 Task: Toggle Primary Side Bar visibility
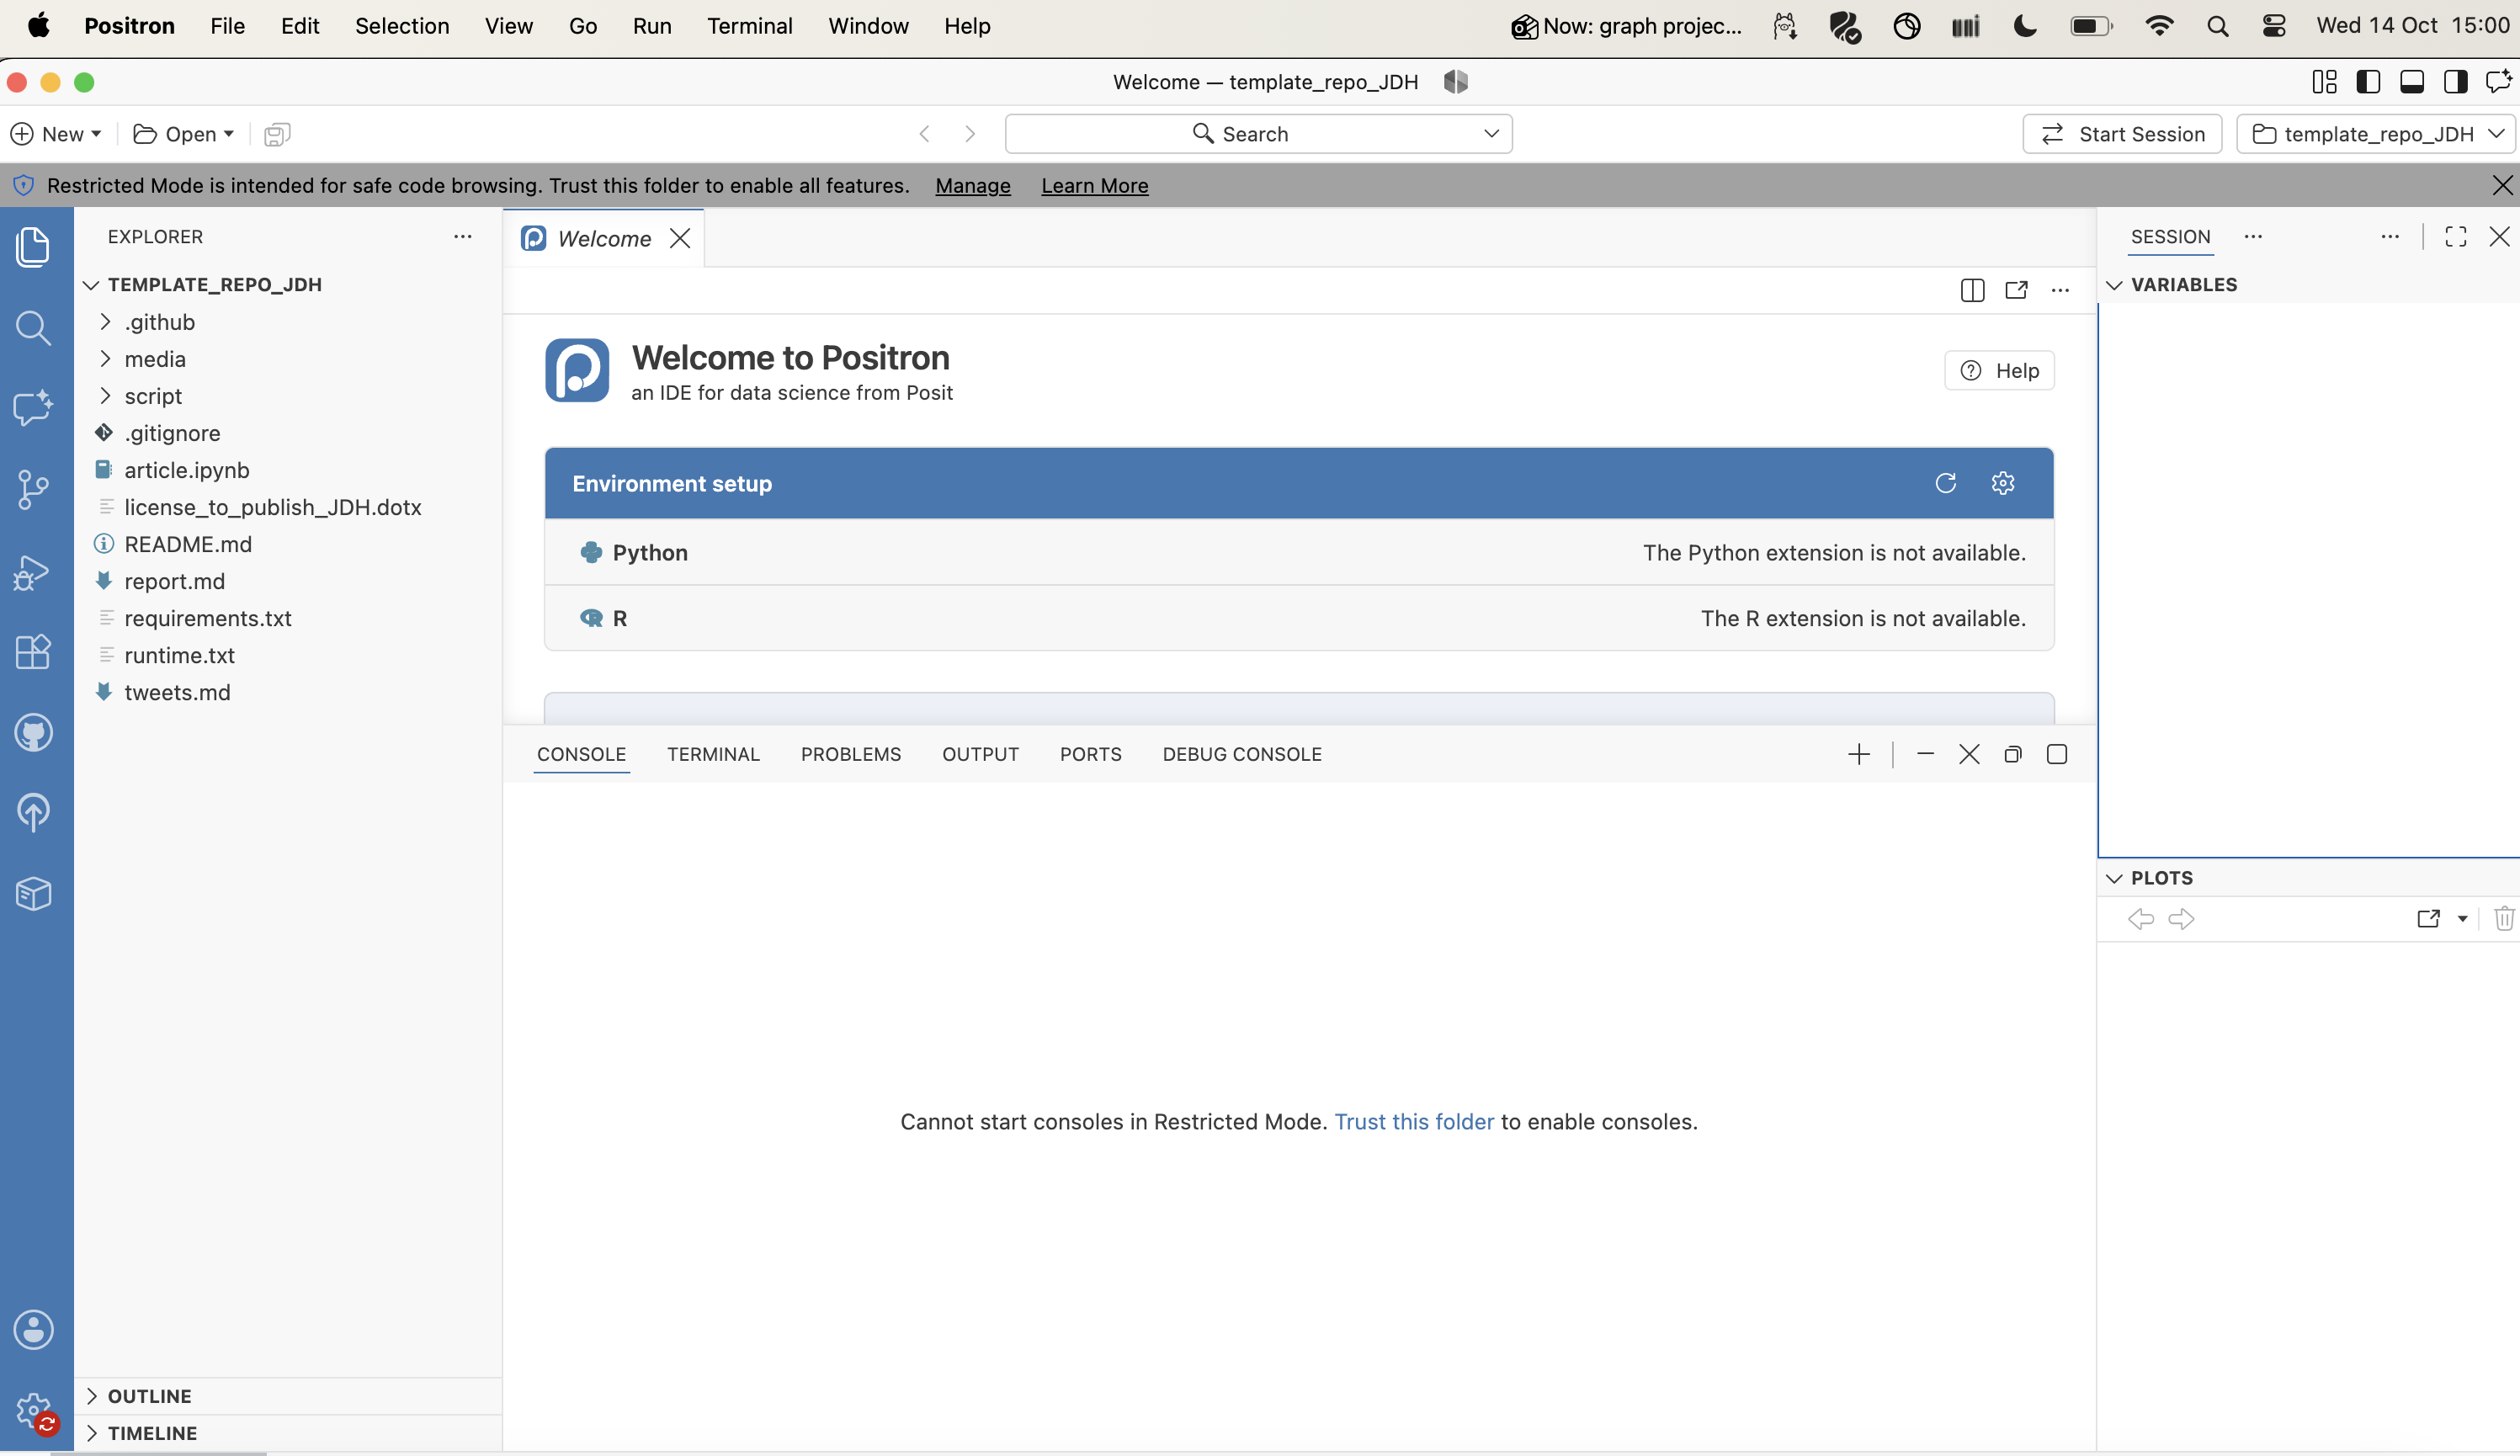[x=2368, y=82]
